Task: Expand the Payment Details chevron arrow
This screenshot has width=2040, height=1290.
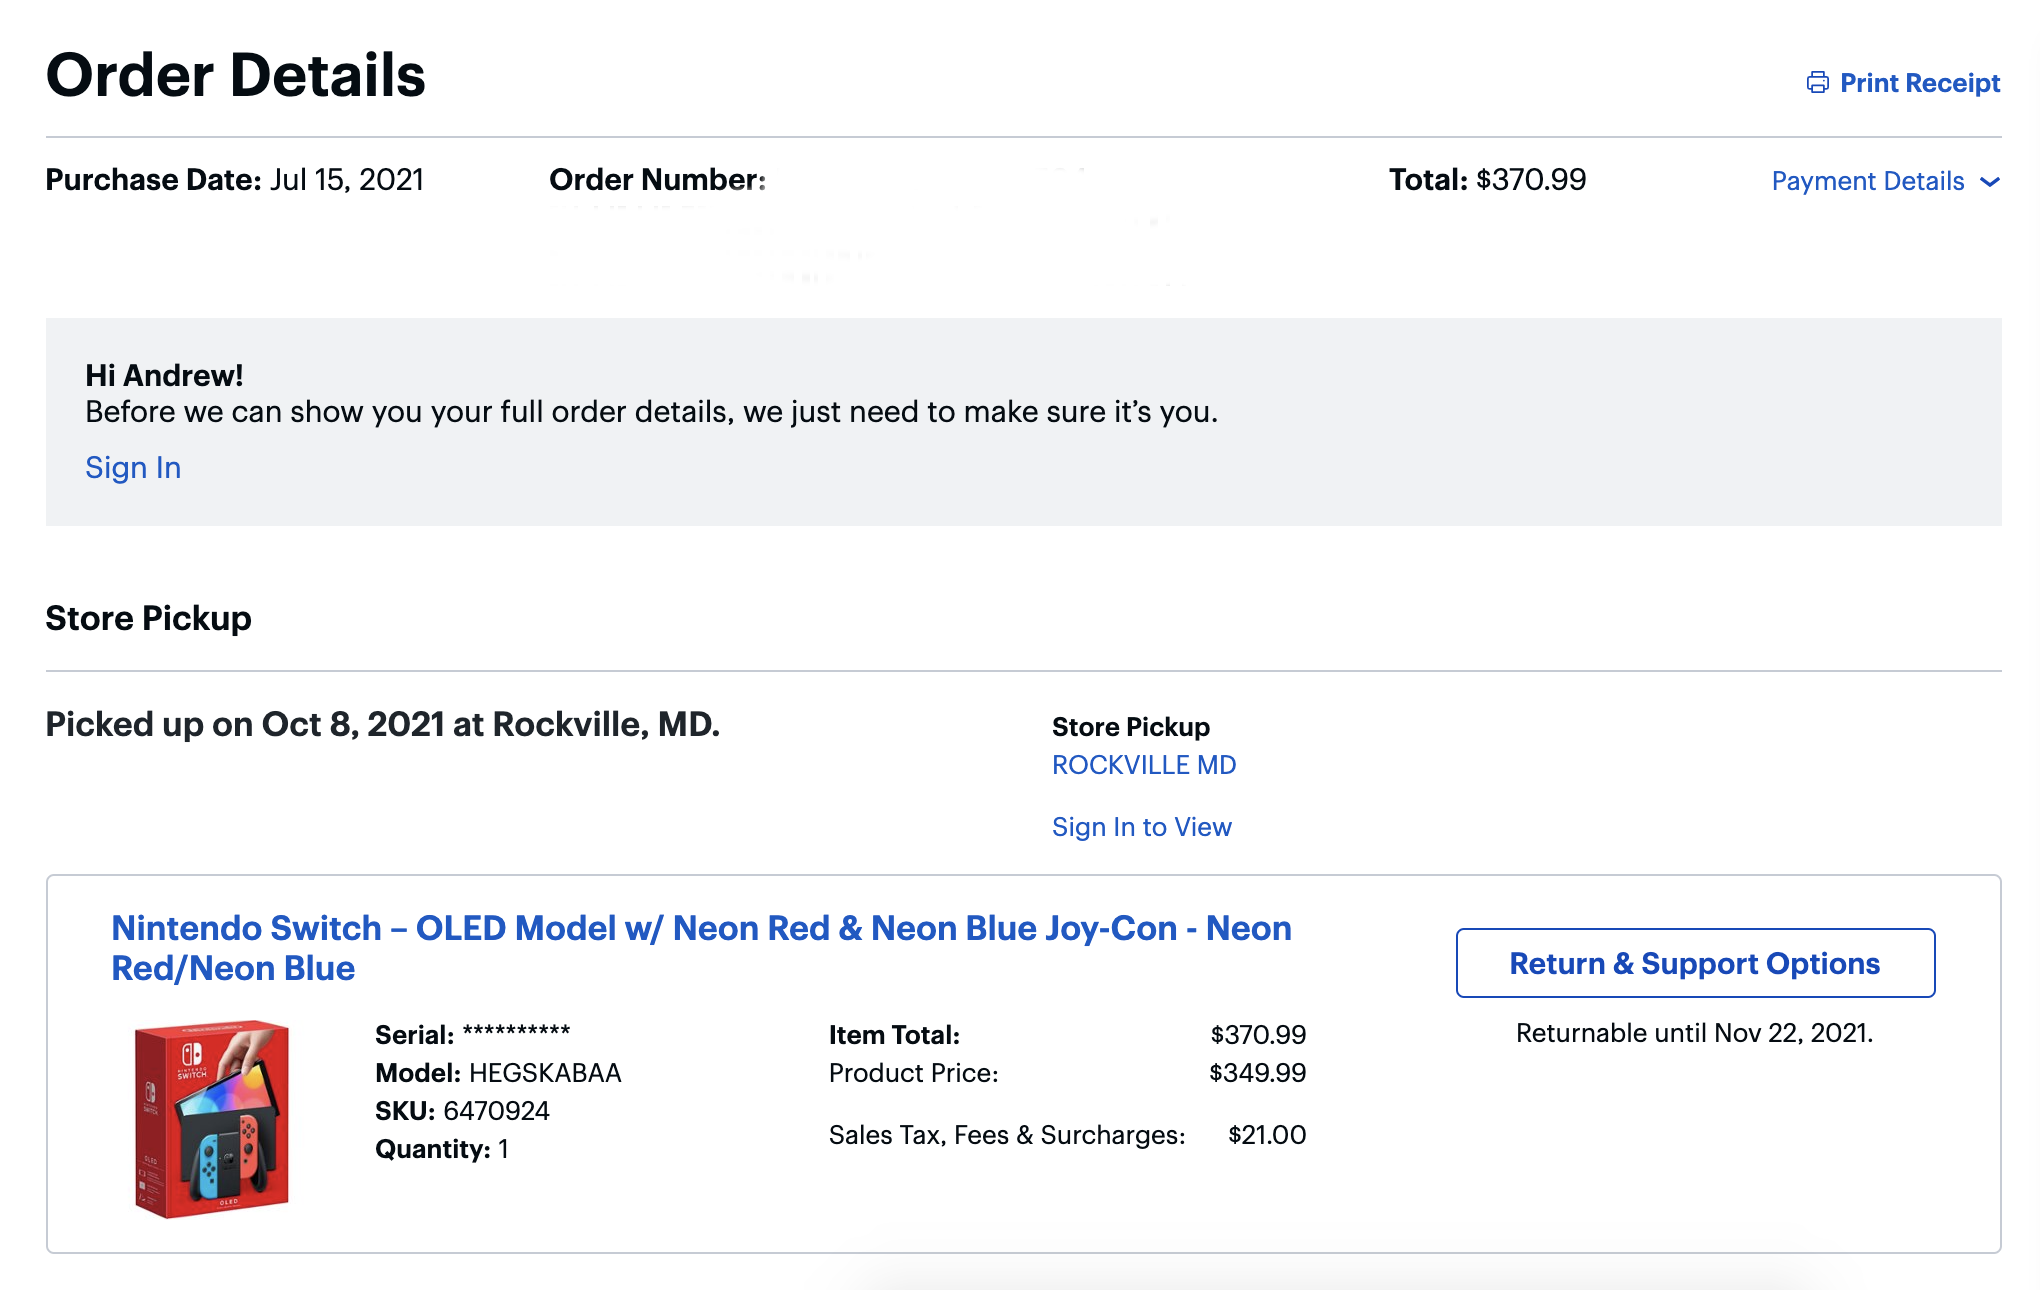Action: [1989, 182]
